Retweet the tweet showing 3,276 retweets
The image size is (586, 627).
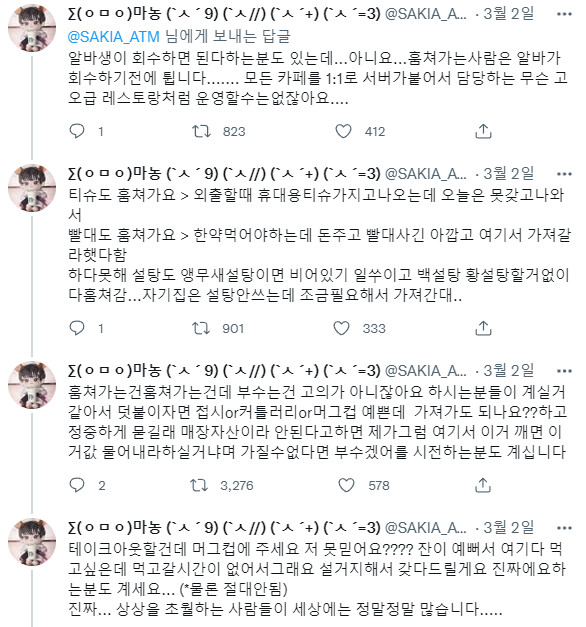(199, 485)
